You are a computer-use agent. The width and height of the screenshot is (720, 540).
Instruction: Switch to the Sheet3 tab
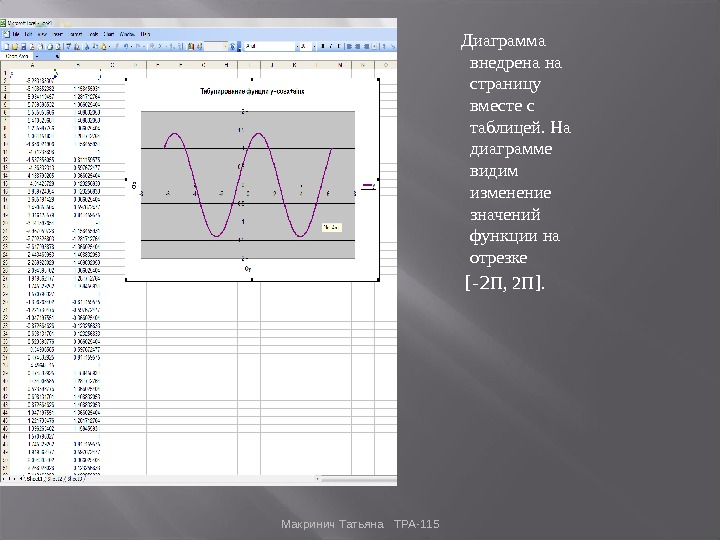(x=75, y=479)
